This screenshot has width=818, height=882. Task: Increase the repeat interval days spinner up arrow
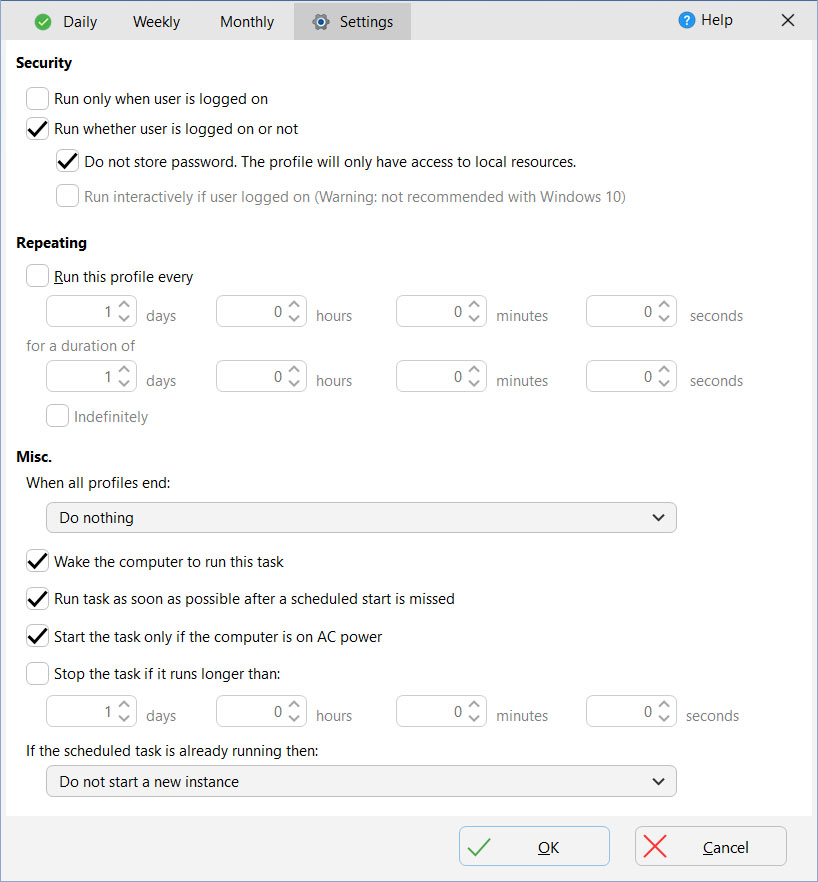coord(124,305)
